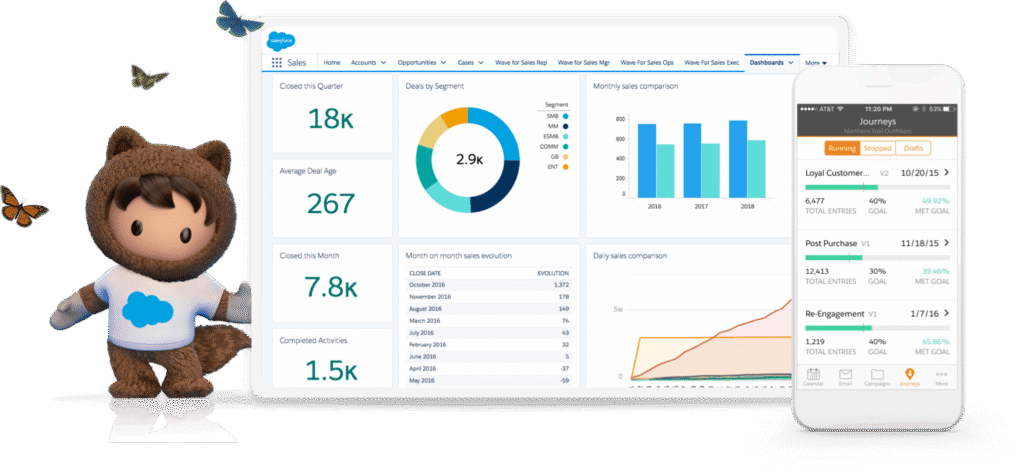This screenshot has width=1024, height=474.
Task: Select the Stopped segment on phone
Action: (878, 148)
